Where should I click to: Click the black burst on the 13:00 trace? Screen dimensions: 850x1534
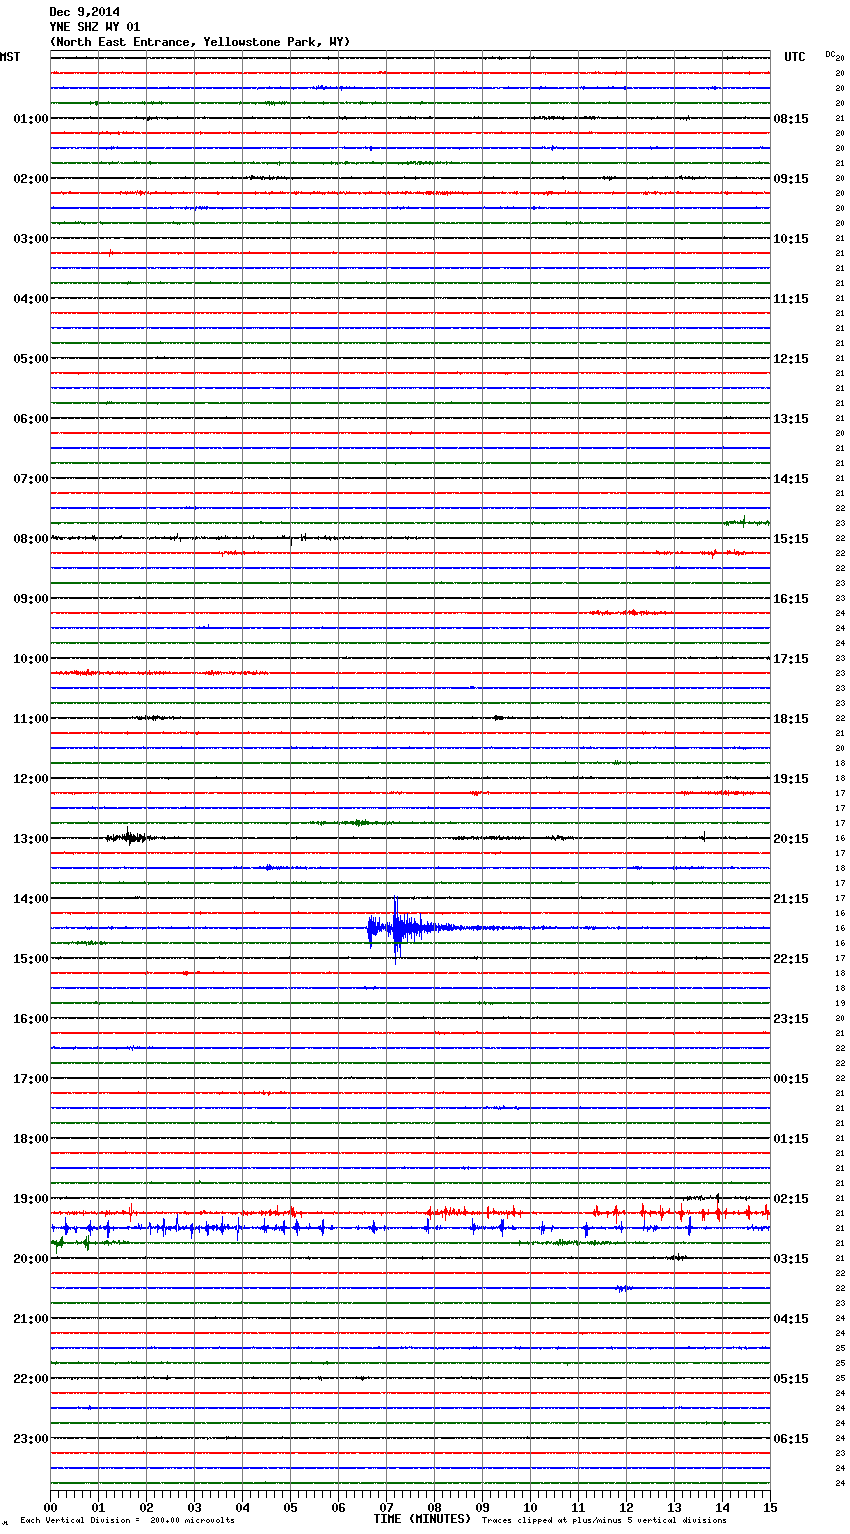(128, 837)
